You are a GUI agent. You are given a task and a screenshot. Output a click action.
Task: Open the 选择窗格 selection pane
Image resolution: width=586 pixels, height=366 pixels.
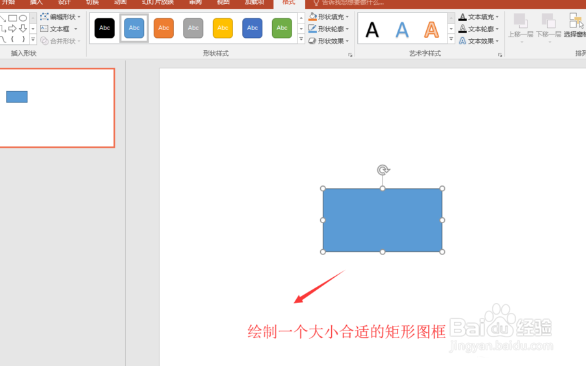click(576, 25)
